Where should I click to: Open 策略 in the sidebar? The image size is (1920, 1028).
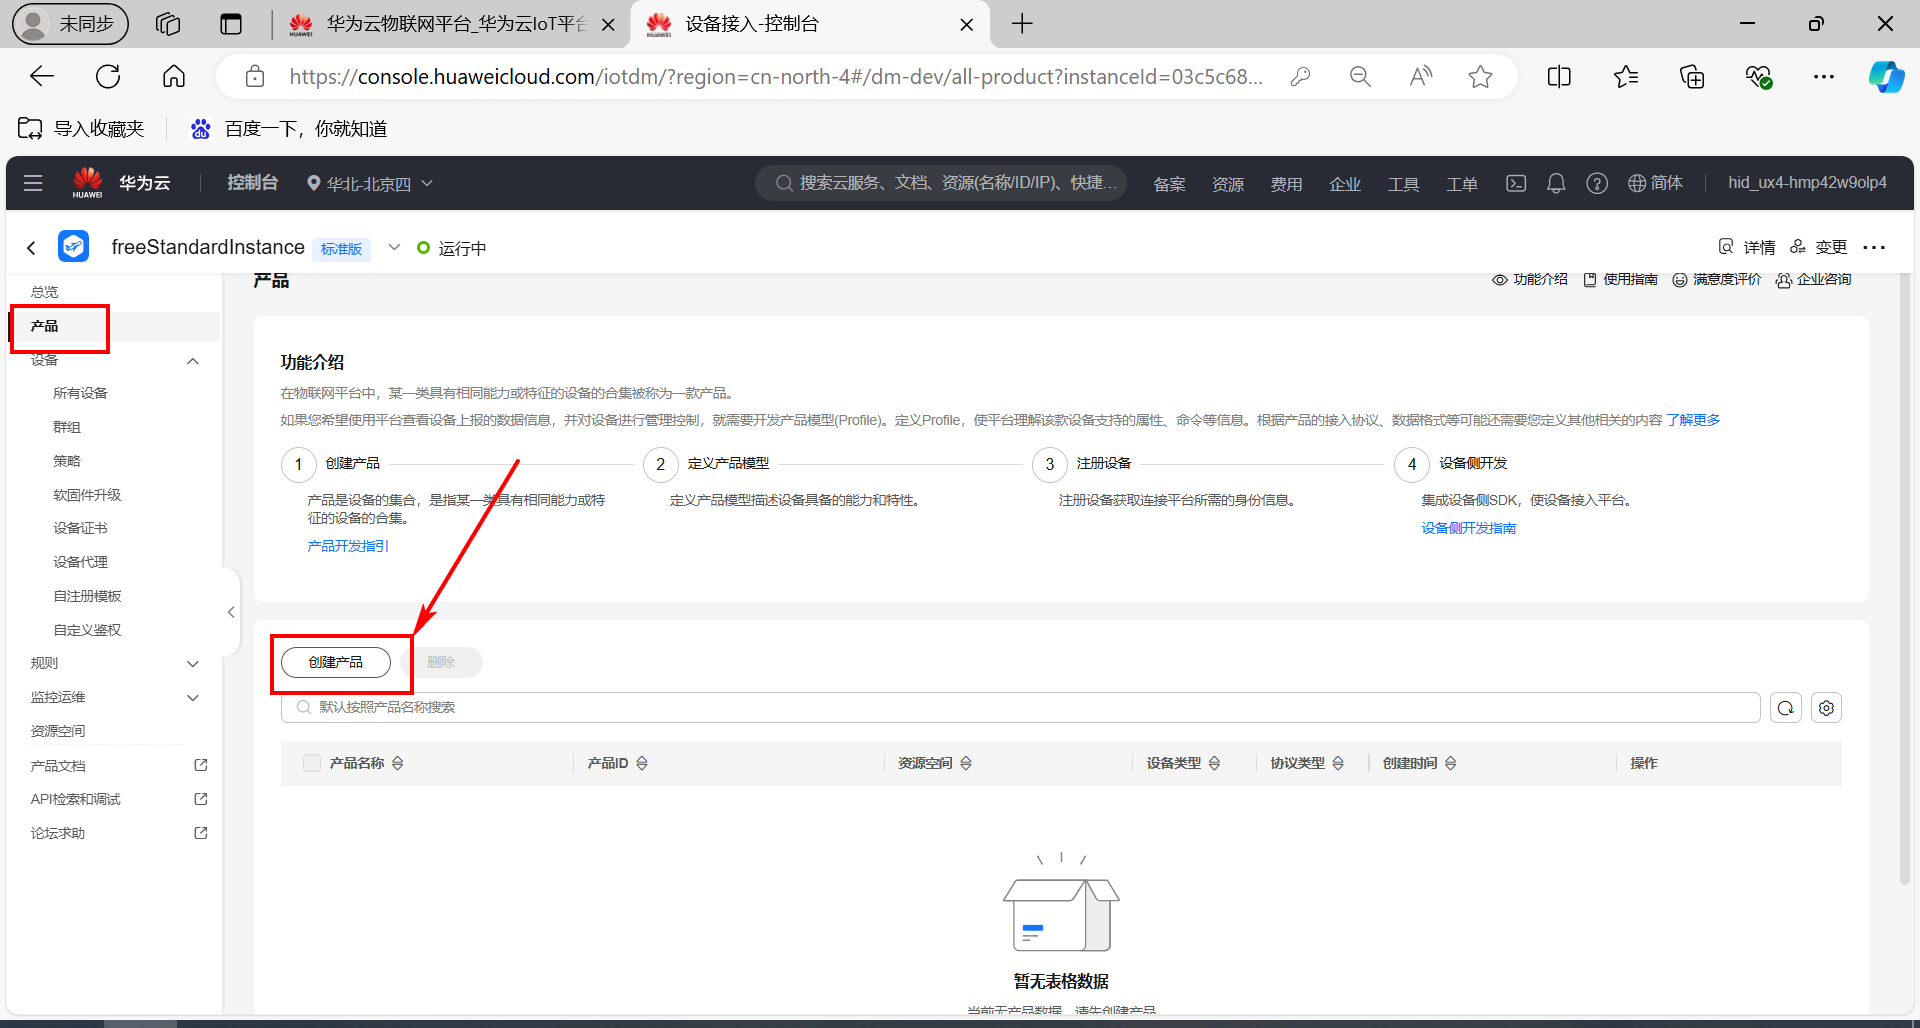point(67,461)
